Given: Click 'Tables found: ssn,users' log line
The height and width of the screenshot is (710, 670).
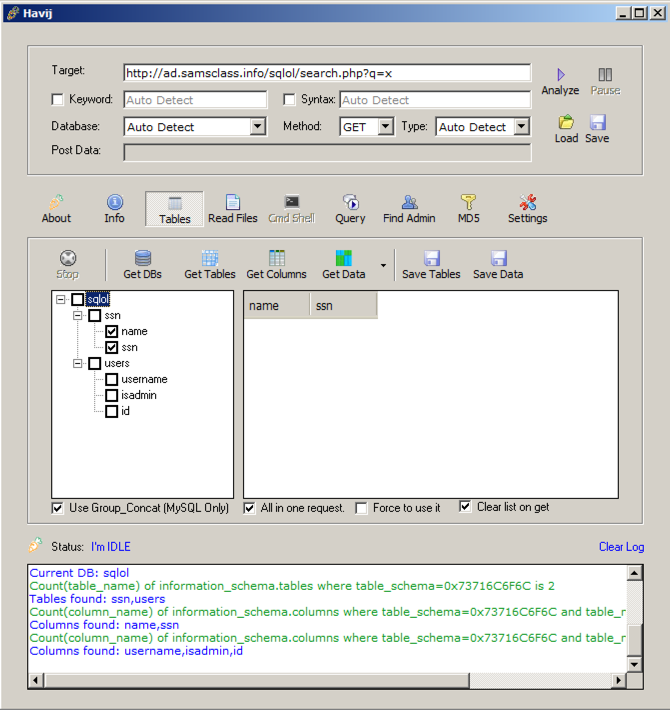Looking at the screenshot, I should coord(97,599).
